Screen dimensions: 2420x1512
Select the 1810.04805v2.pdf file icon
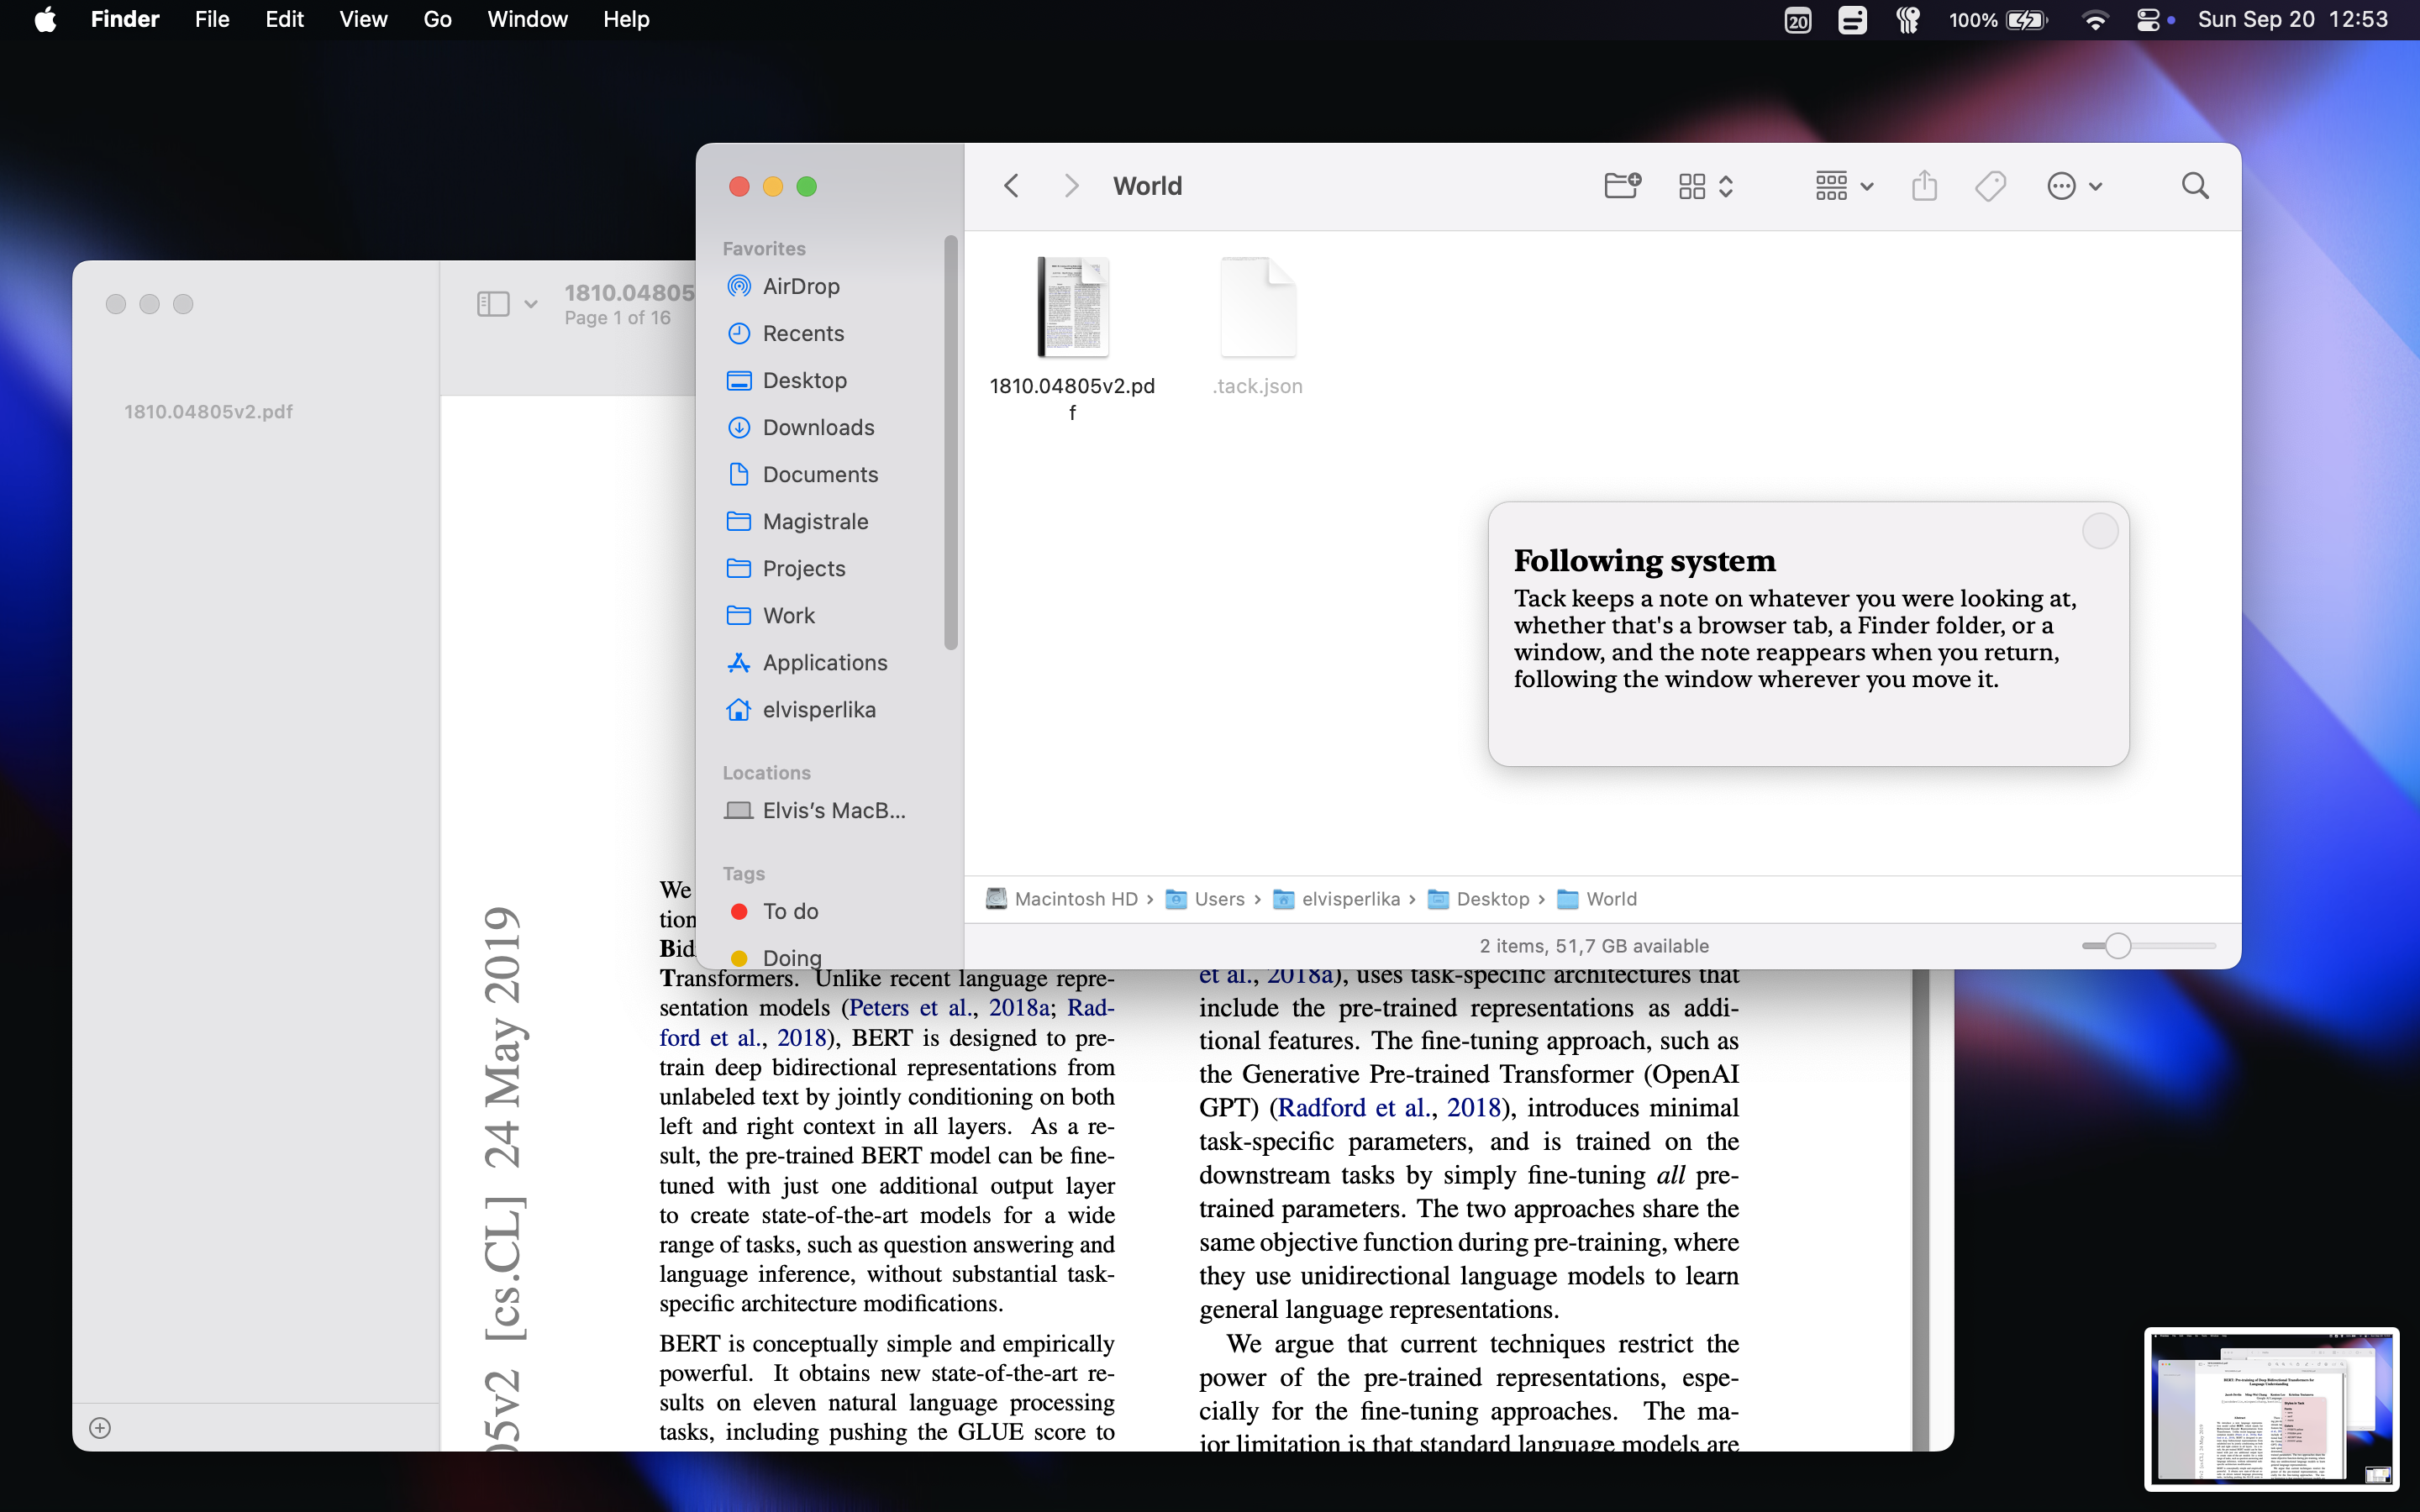pos(1072,307)
